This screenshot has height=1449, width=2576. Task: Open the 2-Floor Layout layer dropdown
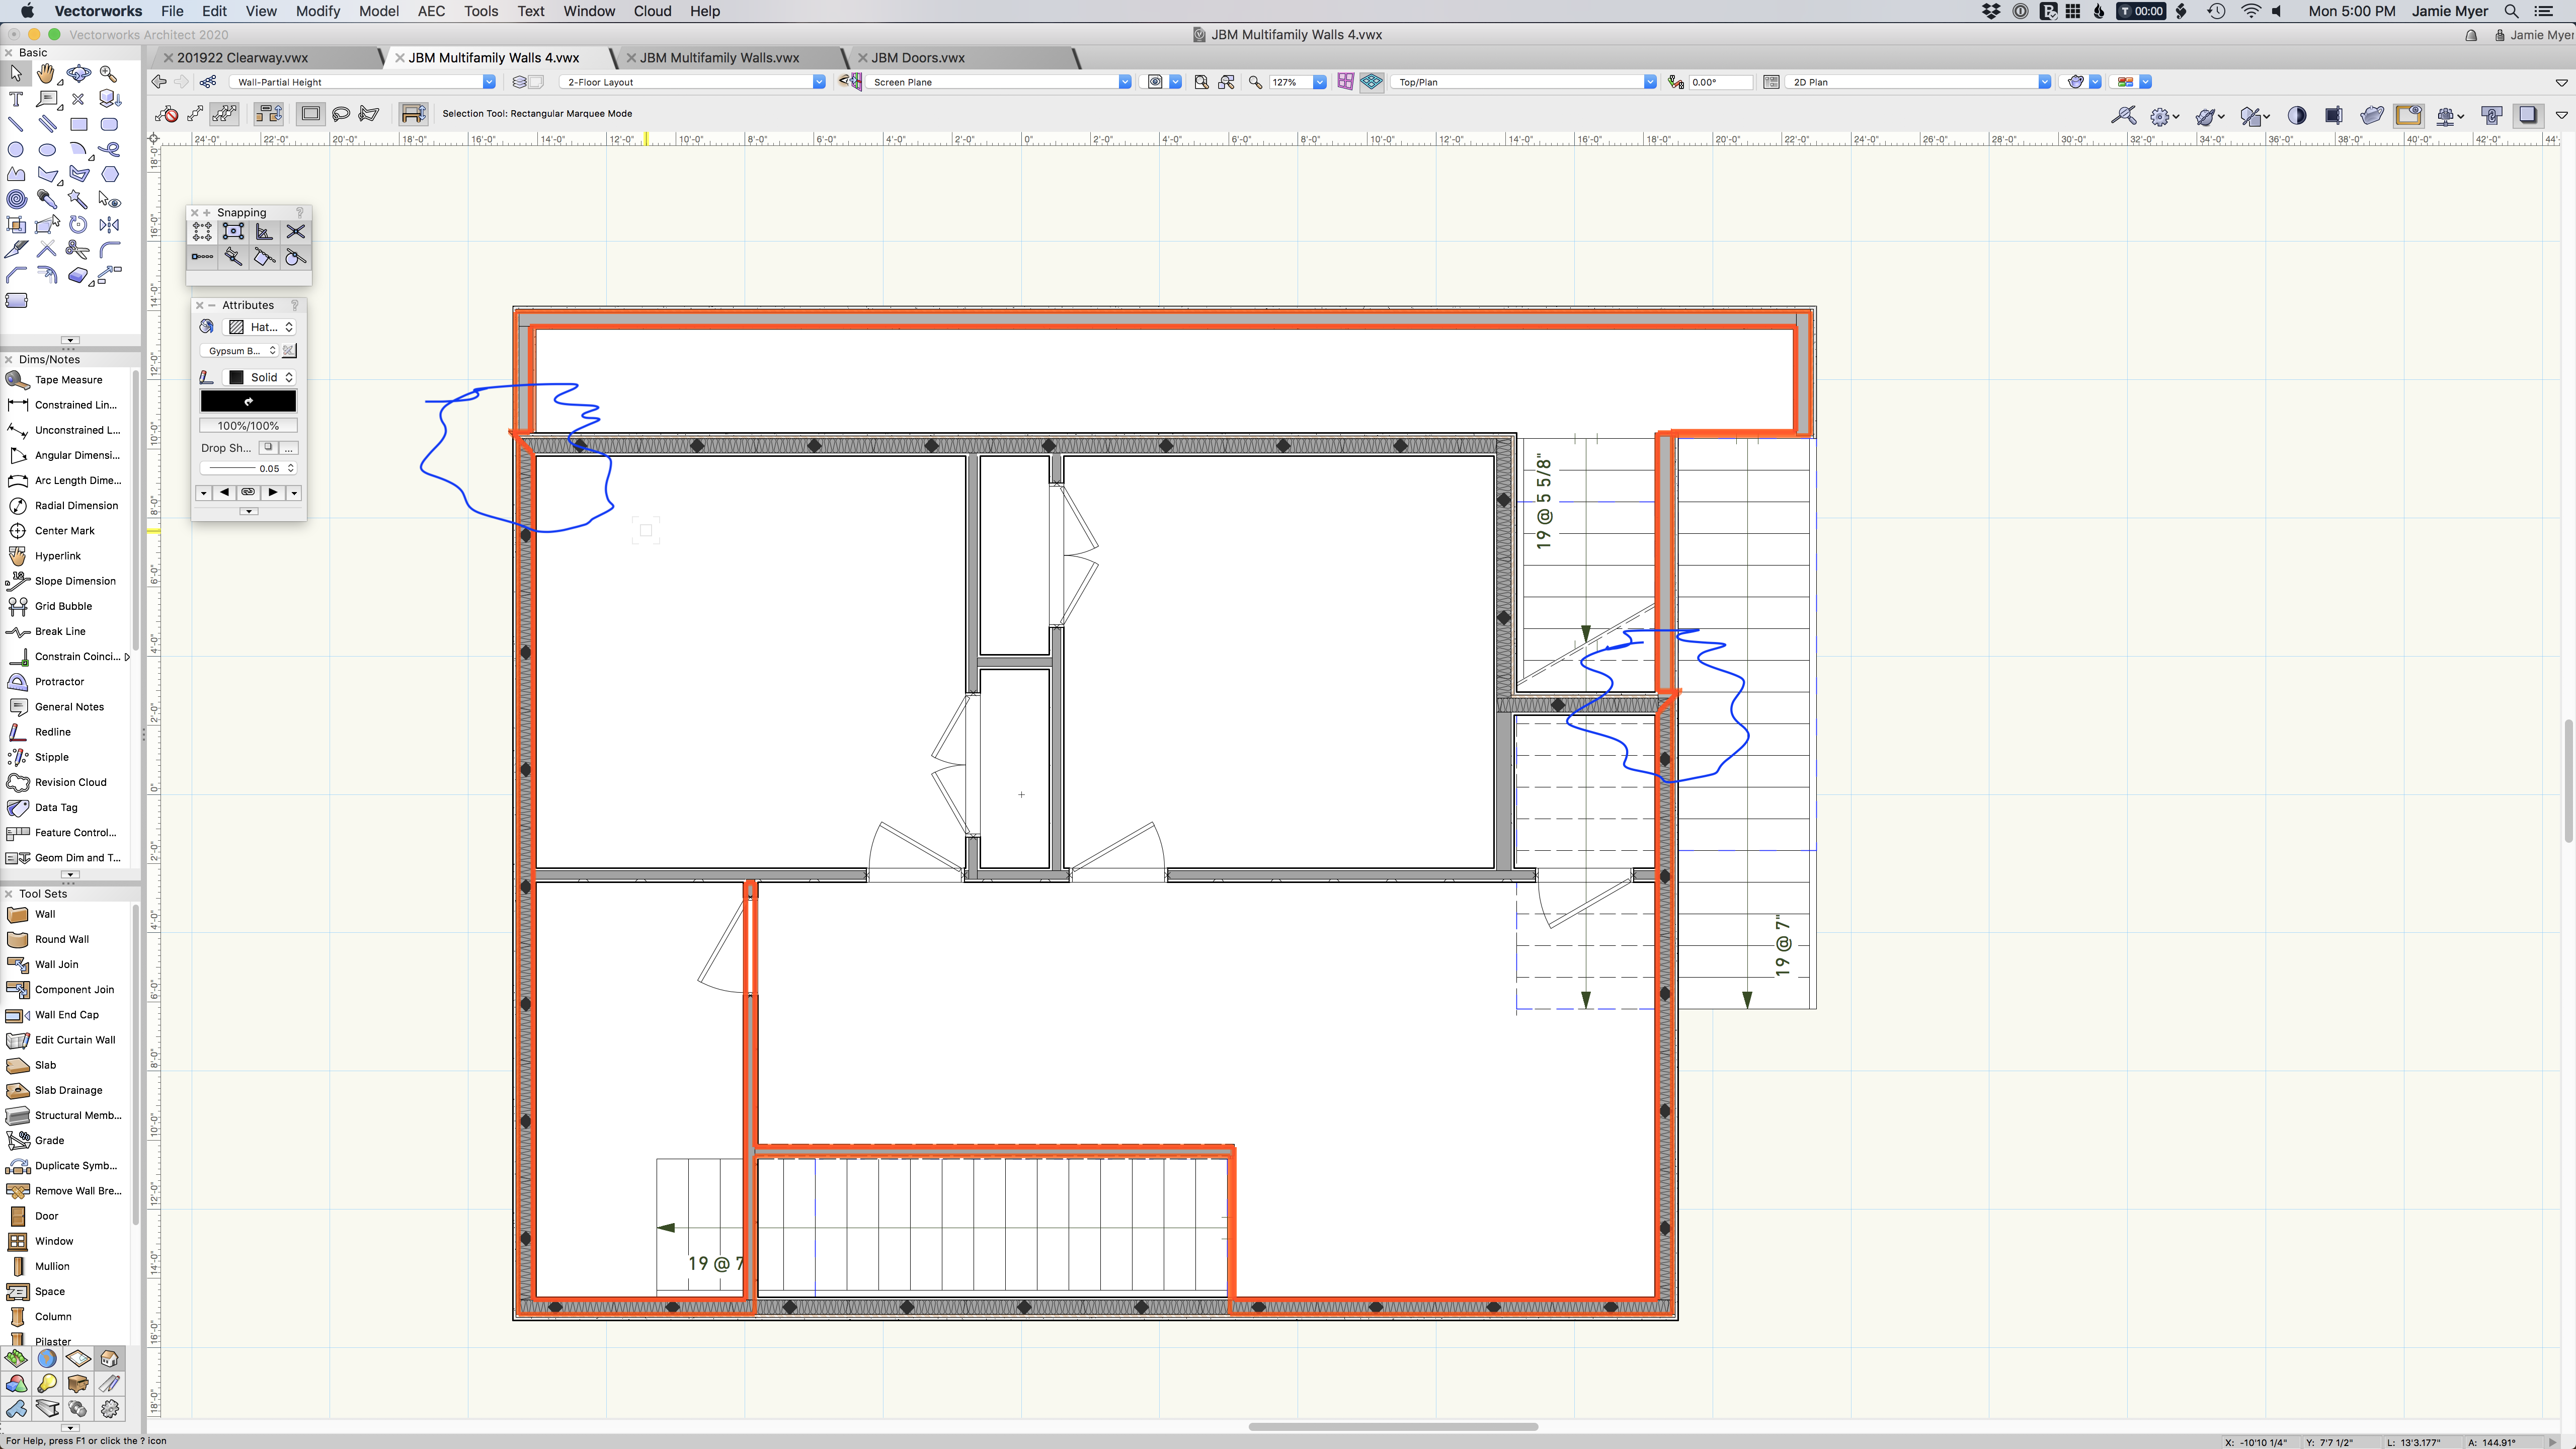(x=818, y=82)
